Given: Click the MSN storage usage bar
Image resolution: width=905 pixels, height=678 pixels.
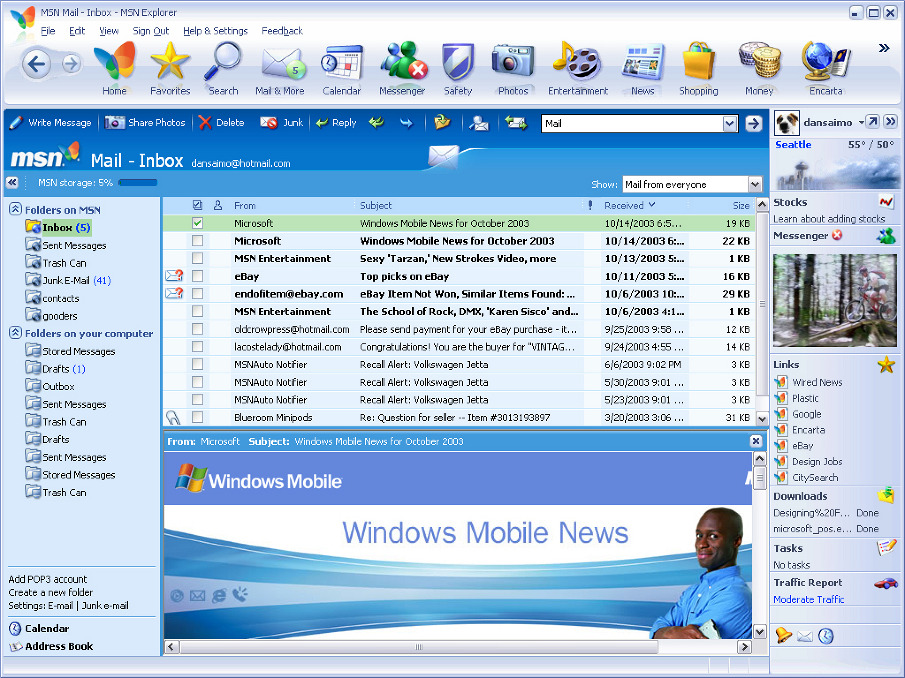Looking at the screenshot, I should (x=138, y=183).
